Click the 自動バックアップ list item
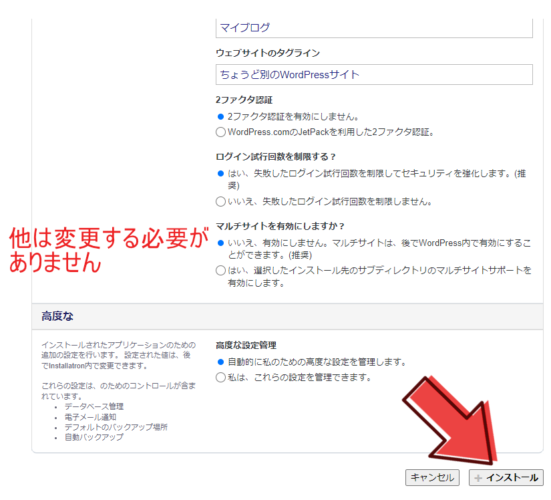Image resolution: width=551 pixels, height=500 pixels. pos(94,437)
